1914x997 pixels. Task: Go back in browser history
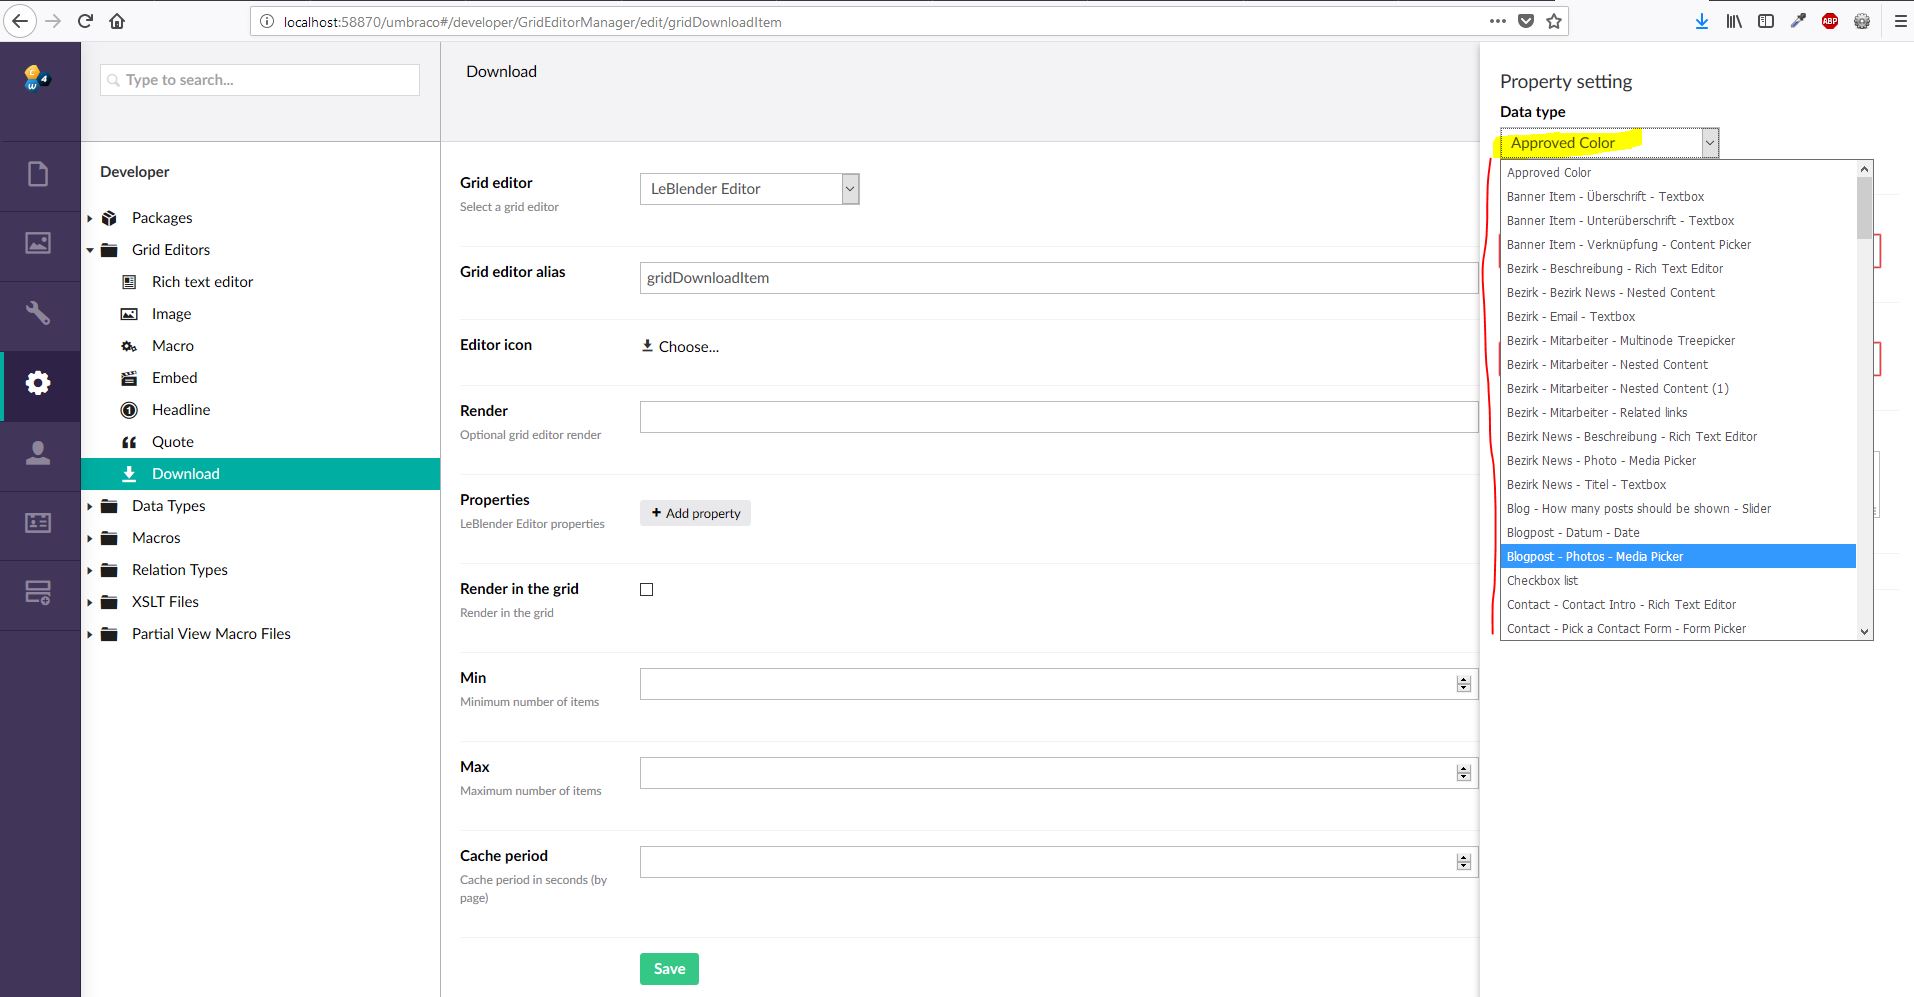coord(20,21)
